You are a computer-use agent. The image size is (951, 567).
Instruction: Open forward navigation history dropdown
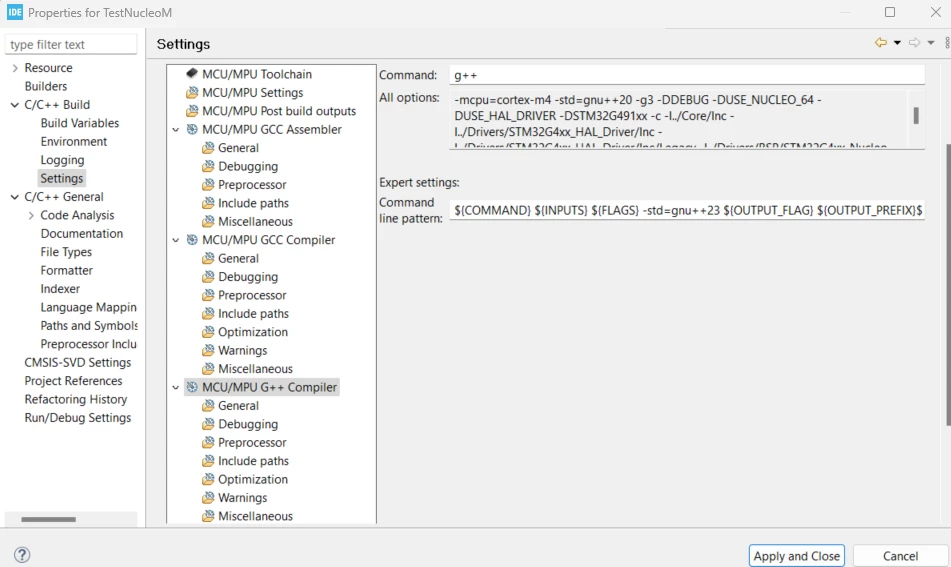pos(930,42)
